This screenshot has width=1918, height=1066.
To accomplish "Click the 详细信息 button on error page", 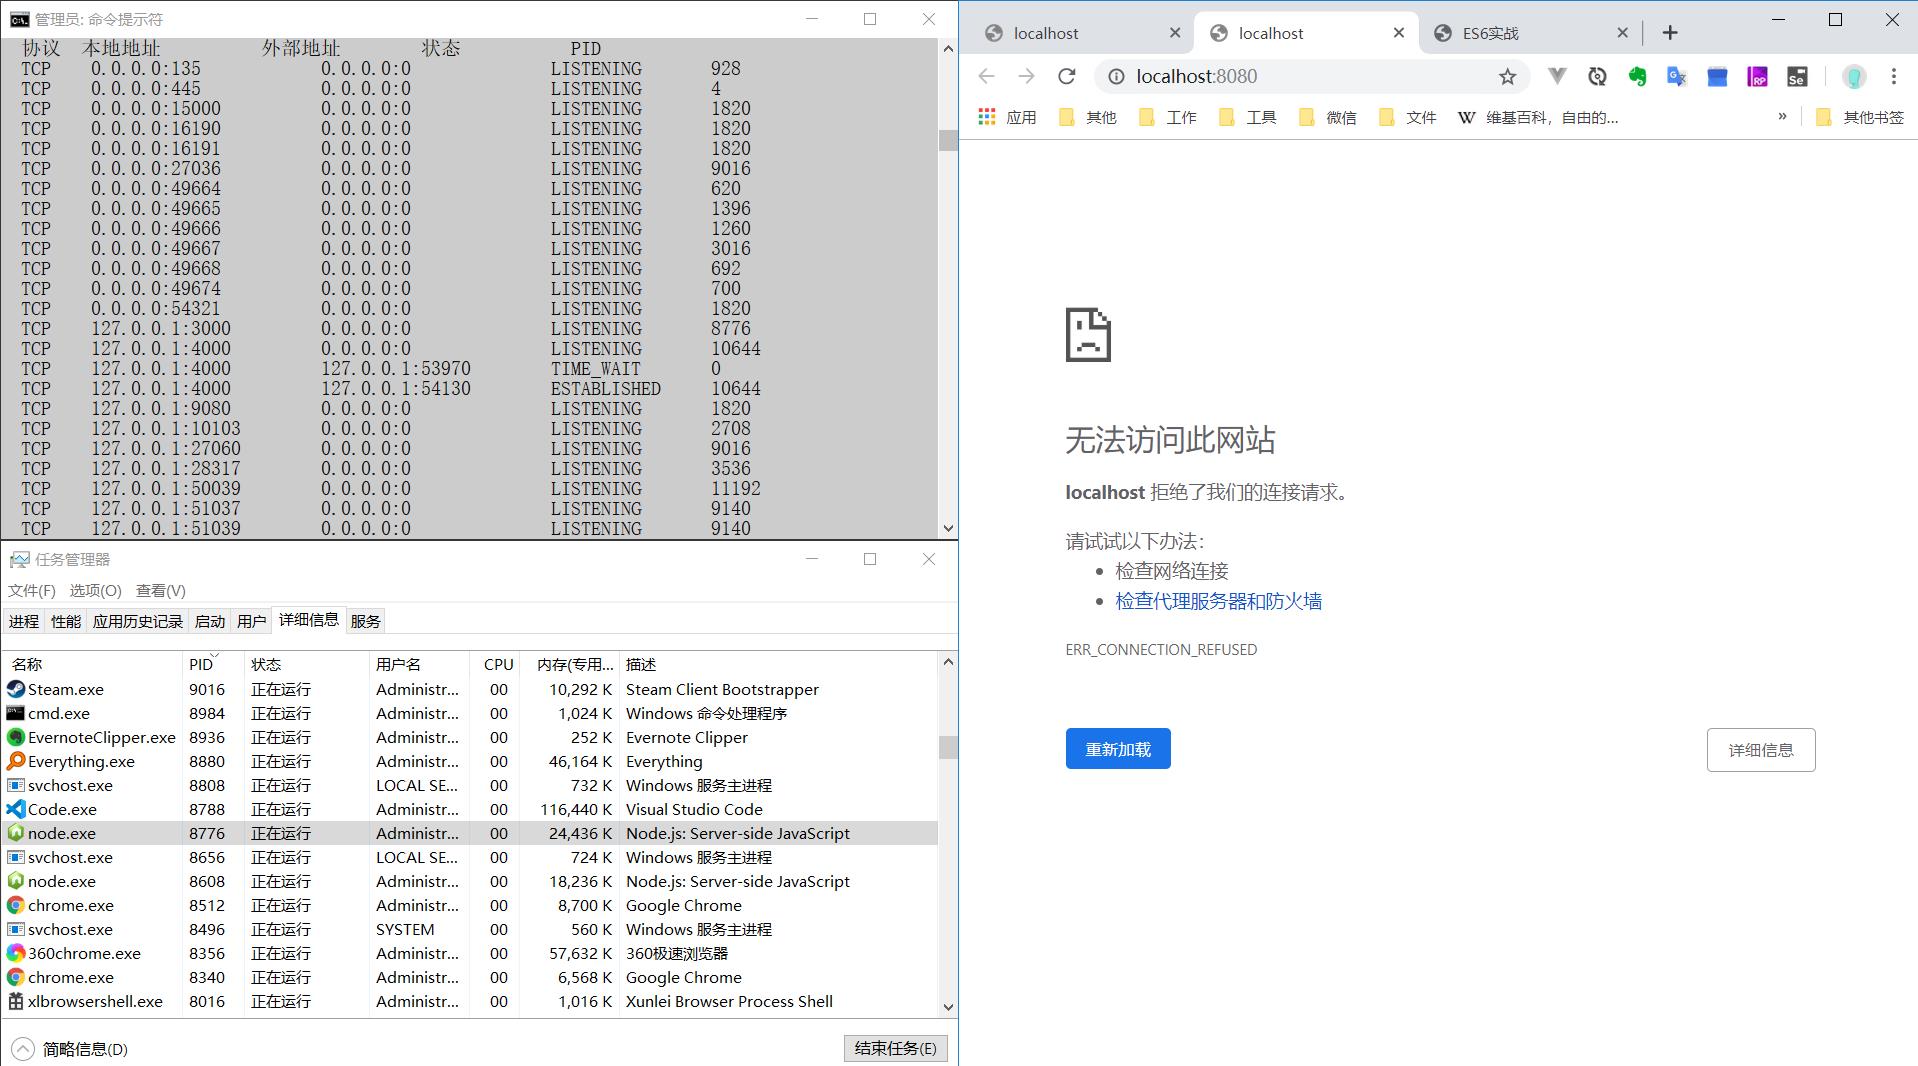I will [x=1761, y=750].
